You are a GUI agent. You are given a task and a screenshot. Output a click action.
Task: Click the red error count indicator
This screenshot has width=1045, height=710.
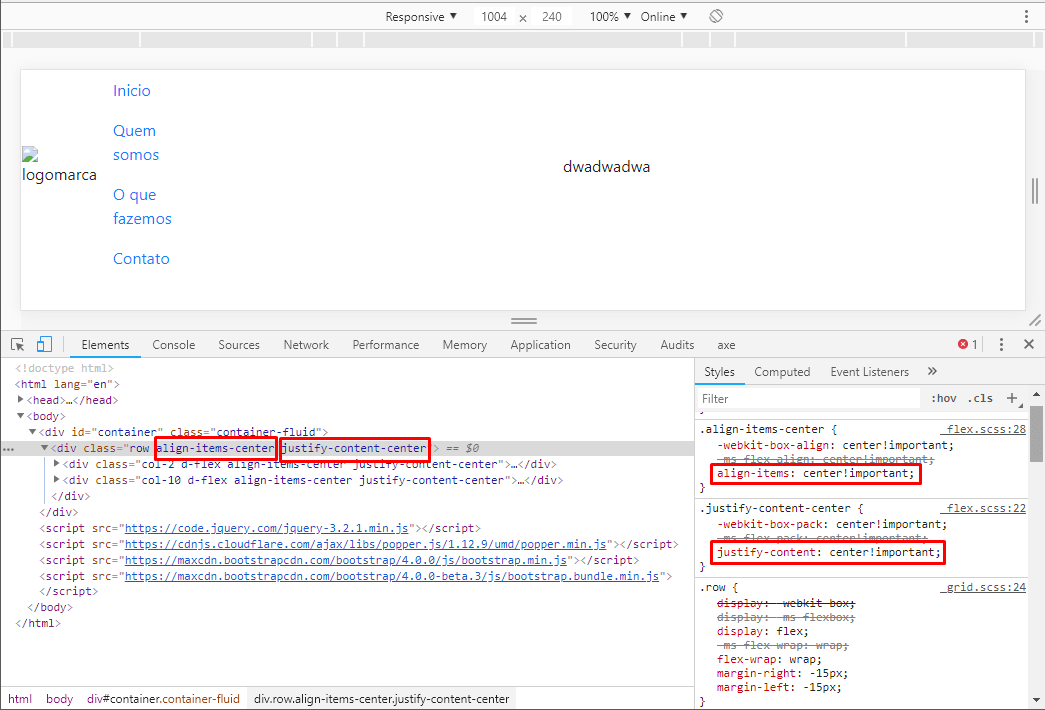click(968, 345)
